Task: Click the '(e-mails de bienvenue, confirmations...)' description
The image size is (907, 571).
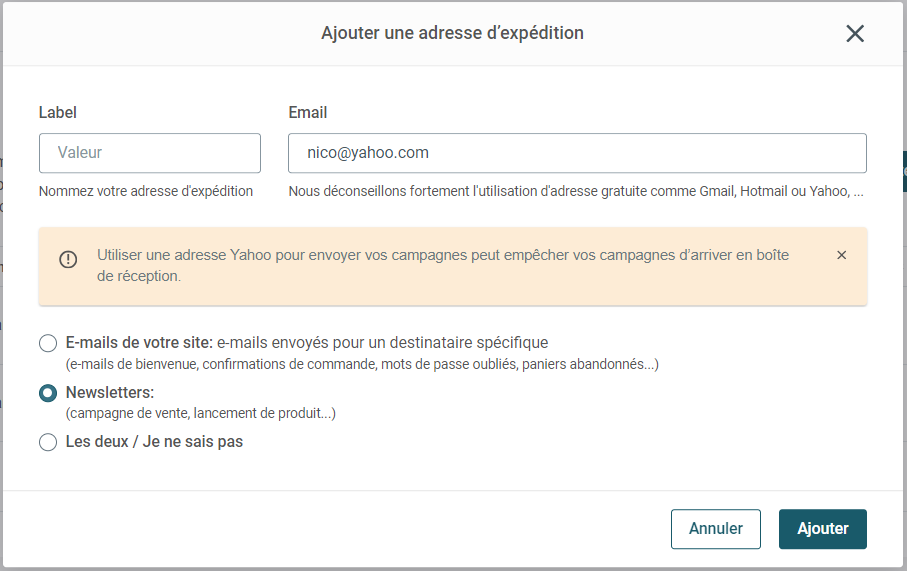Action: [x=362, y=364]
